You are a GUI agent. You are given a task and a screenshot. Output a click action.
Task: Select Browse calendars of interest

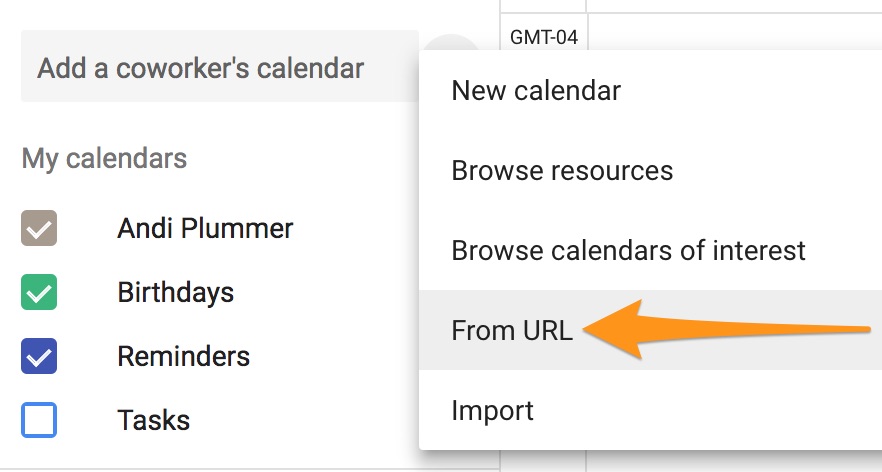pyautogui.click(x=628, y=250)
